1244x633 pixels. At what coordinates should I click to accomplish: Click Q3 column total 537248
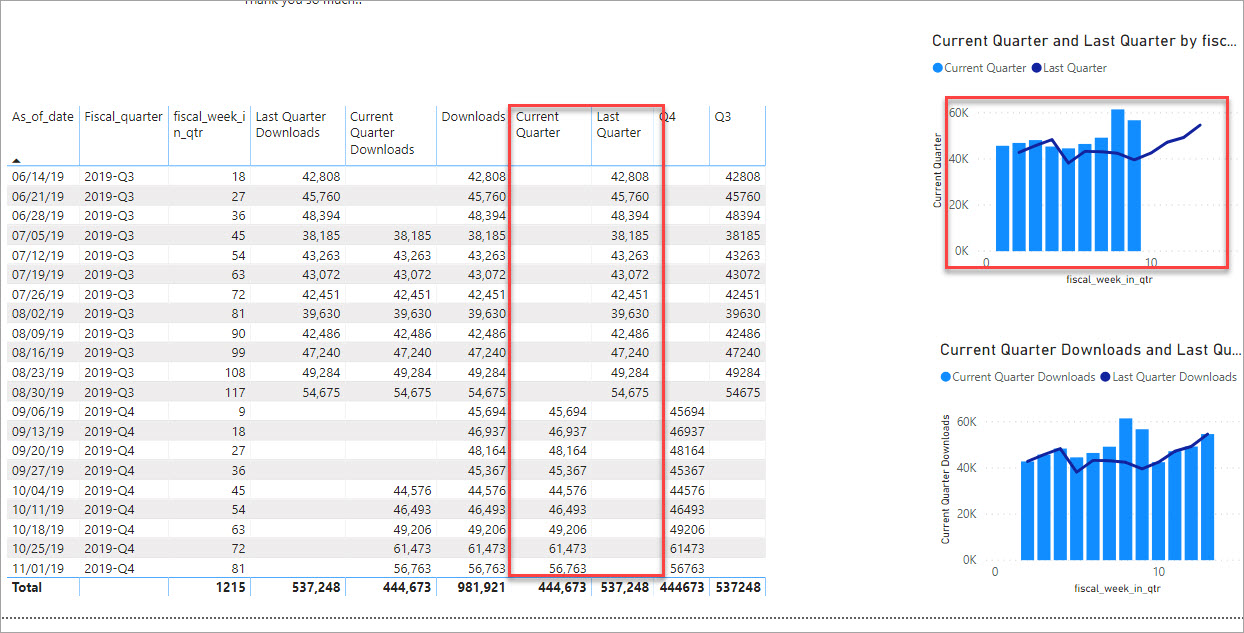(x=737, y=588)
